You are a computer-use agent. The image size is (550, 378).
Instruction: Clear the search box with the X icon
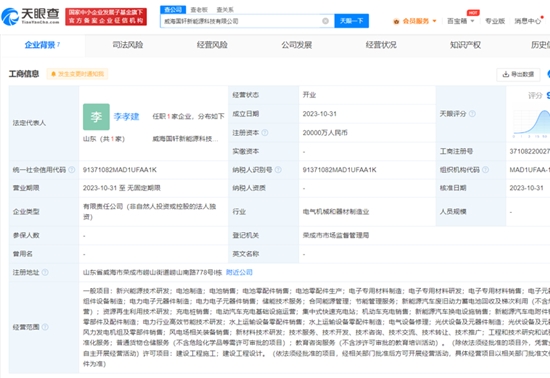pos(326,21)
